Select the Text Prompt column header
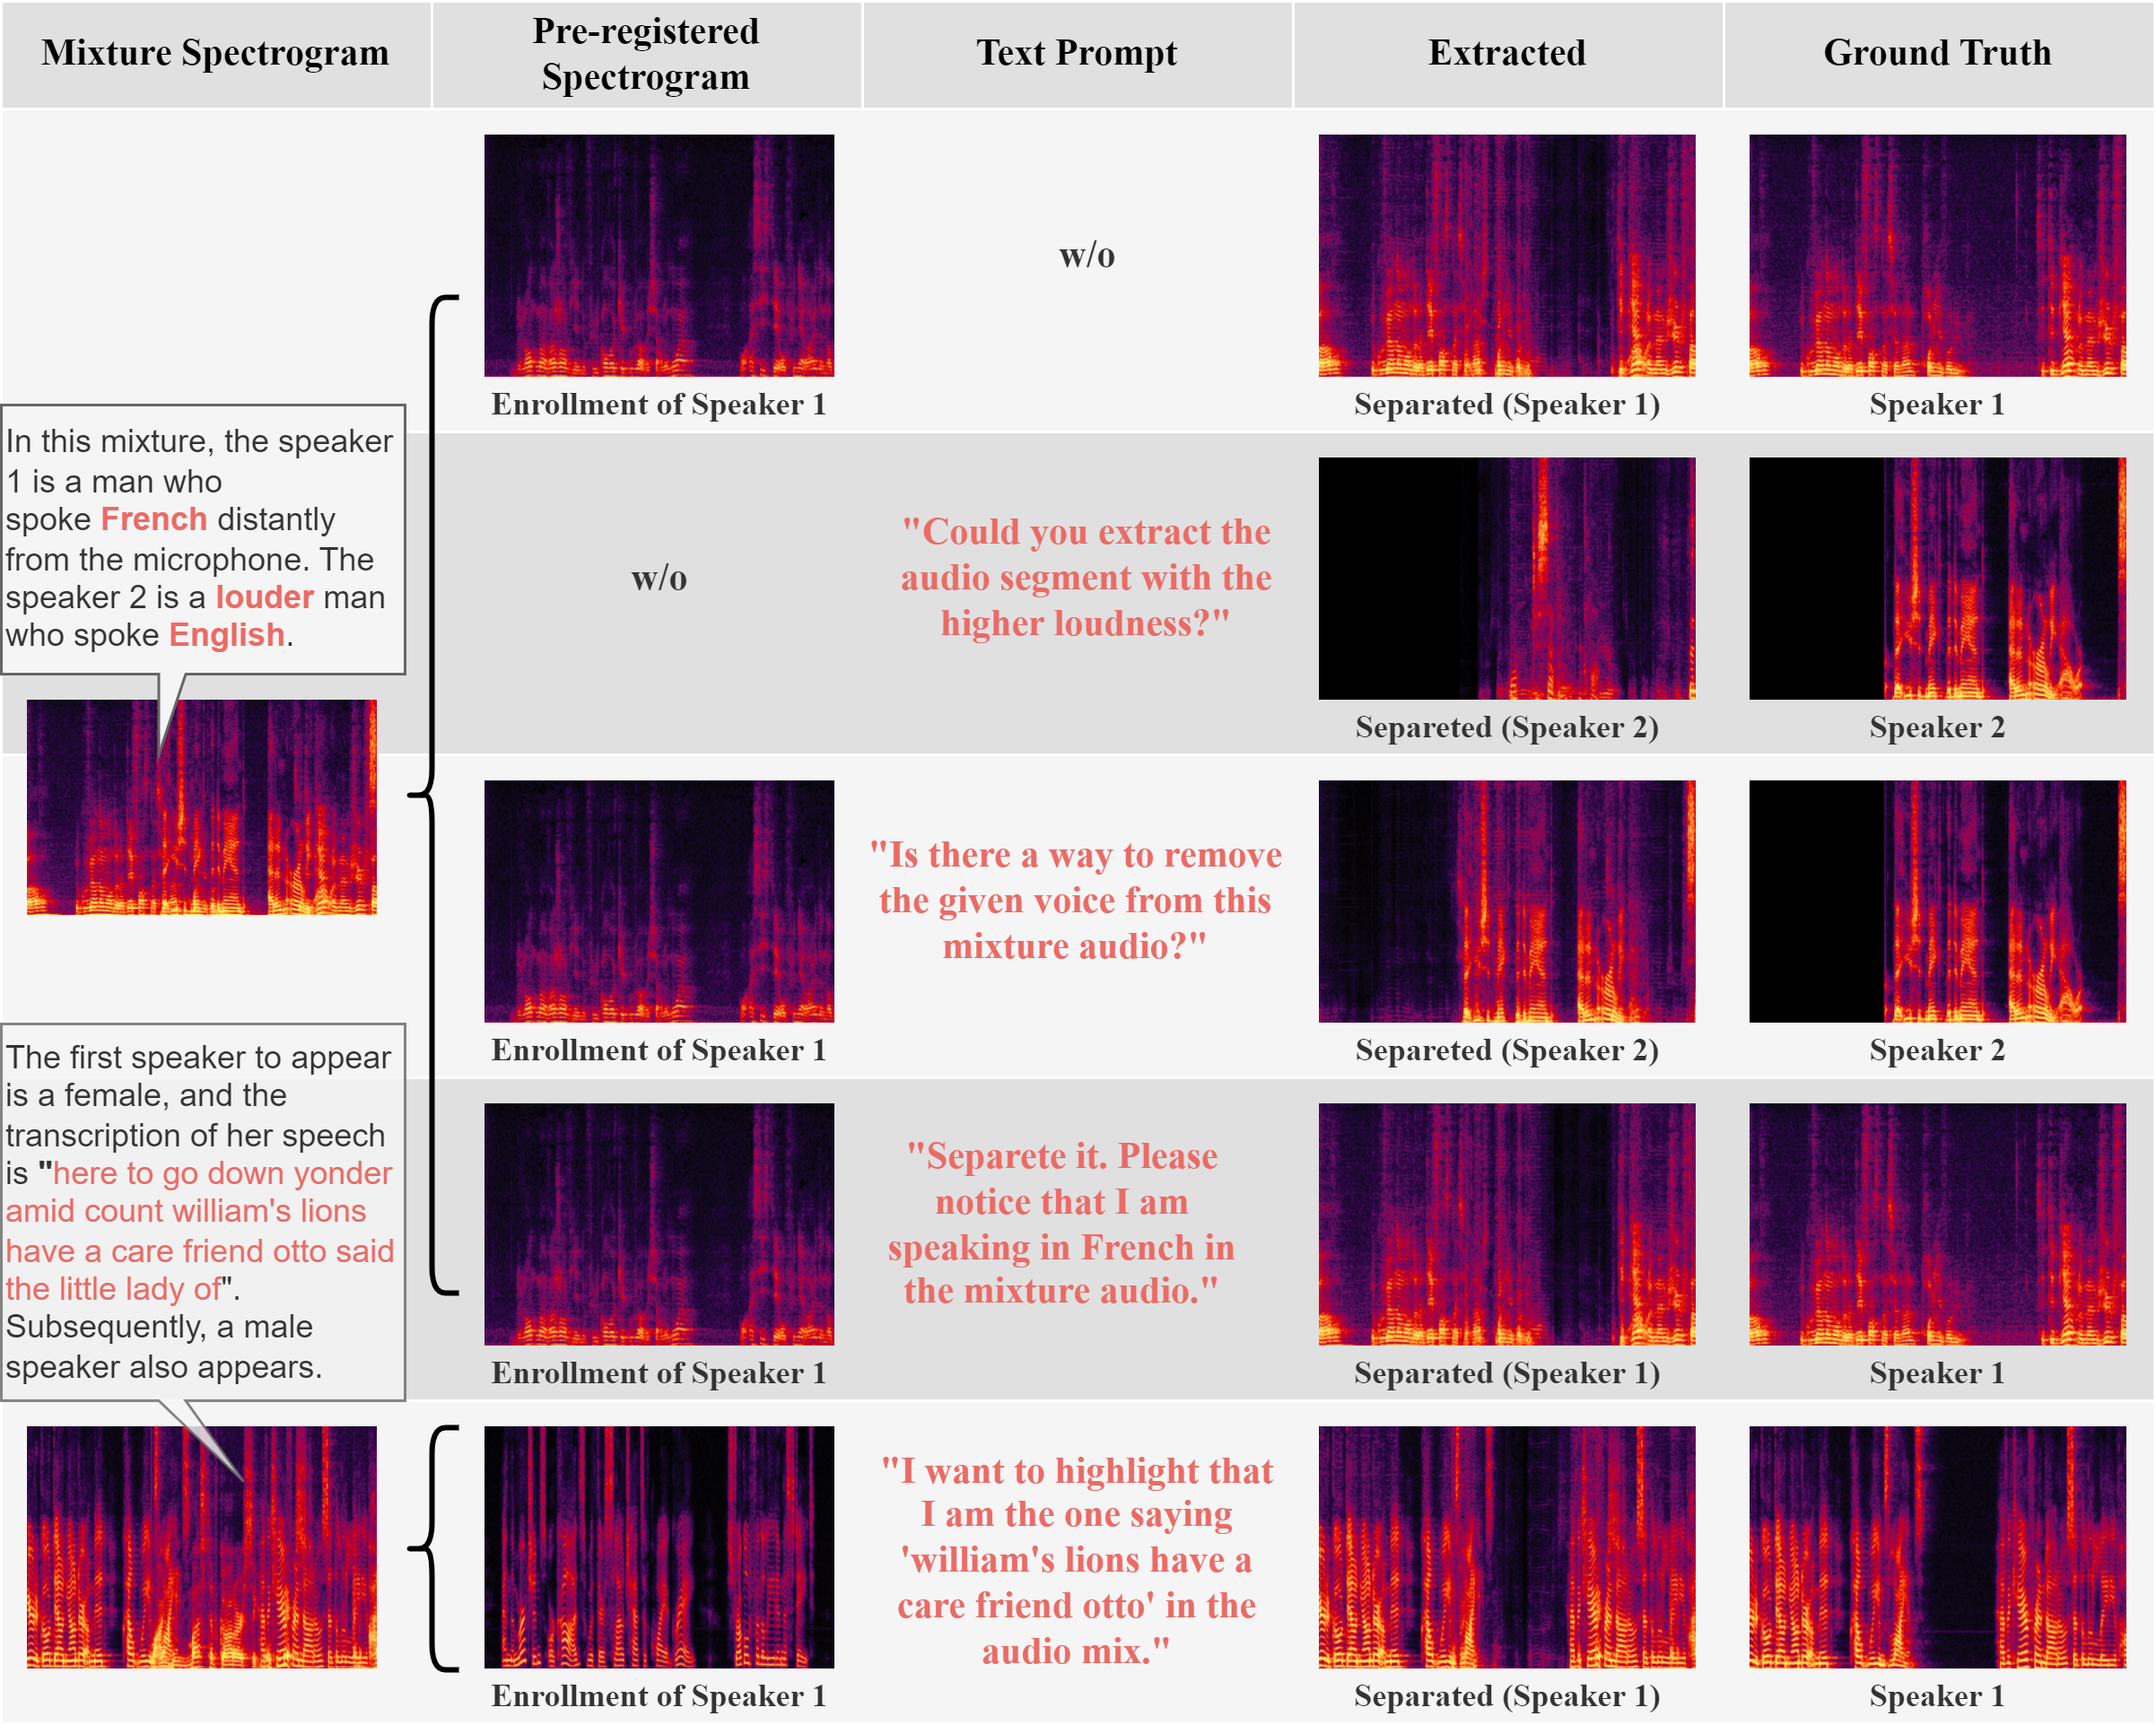The height and width of the screenshot is (1725, 2156). 1076,53
